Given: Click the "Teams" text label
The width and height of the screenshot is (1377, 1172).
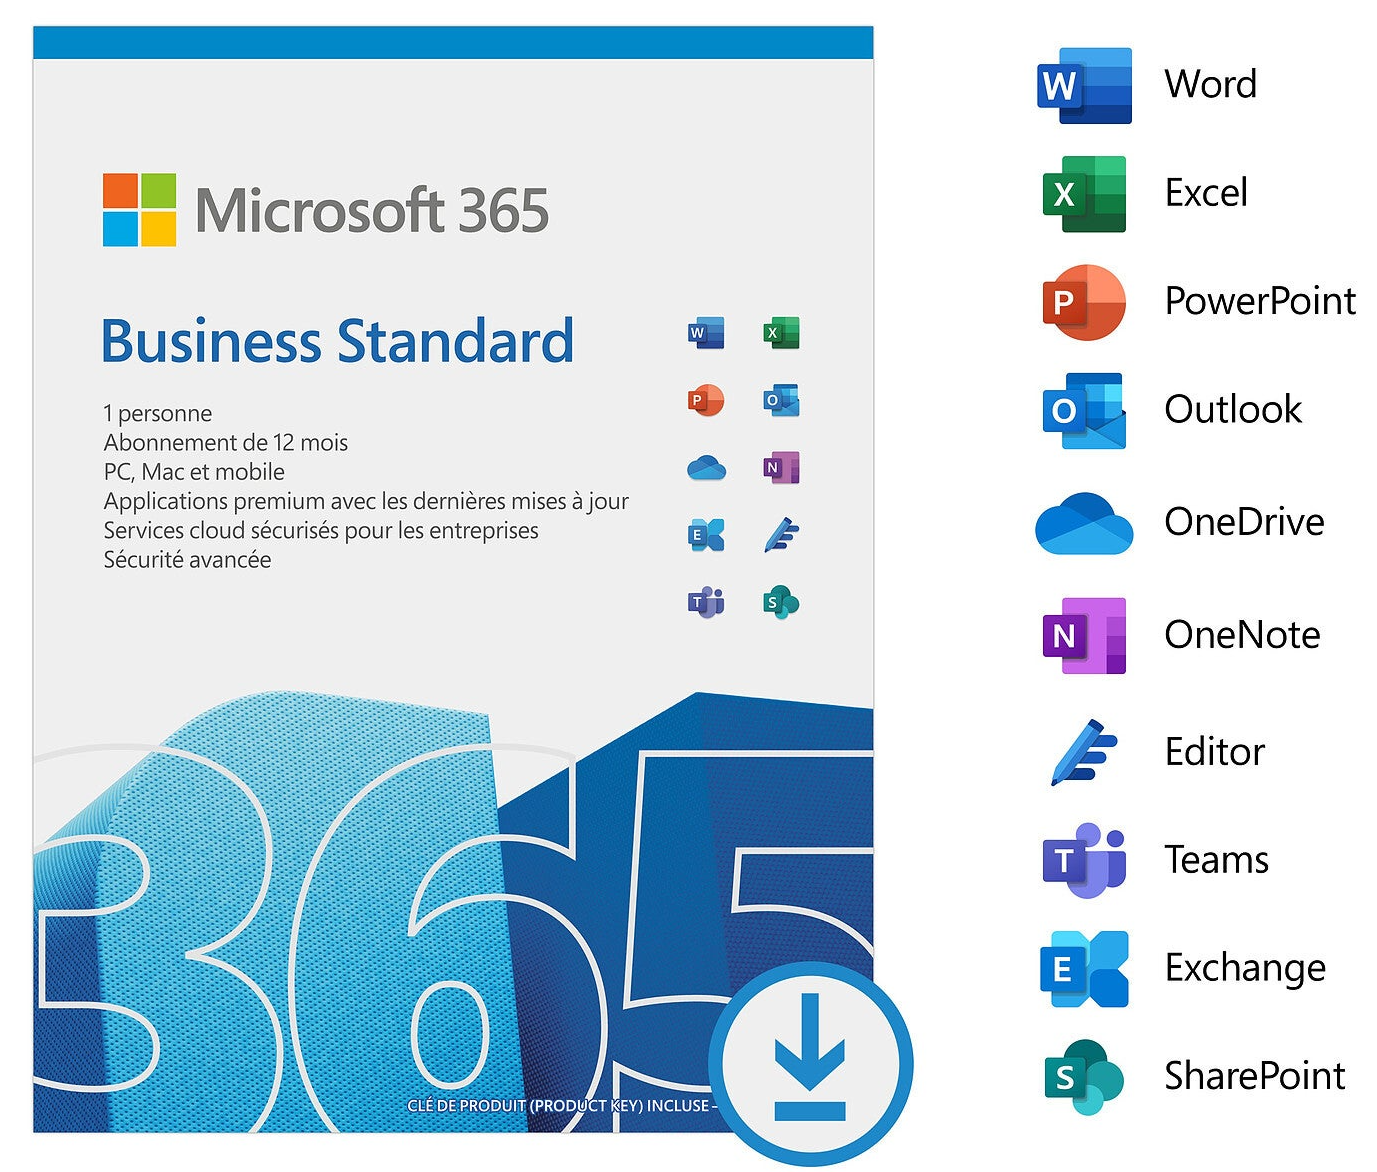Looking at the screenshot, I should [x=1216, y=859].
